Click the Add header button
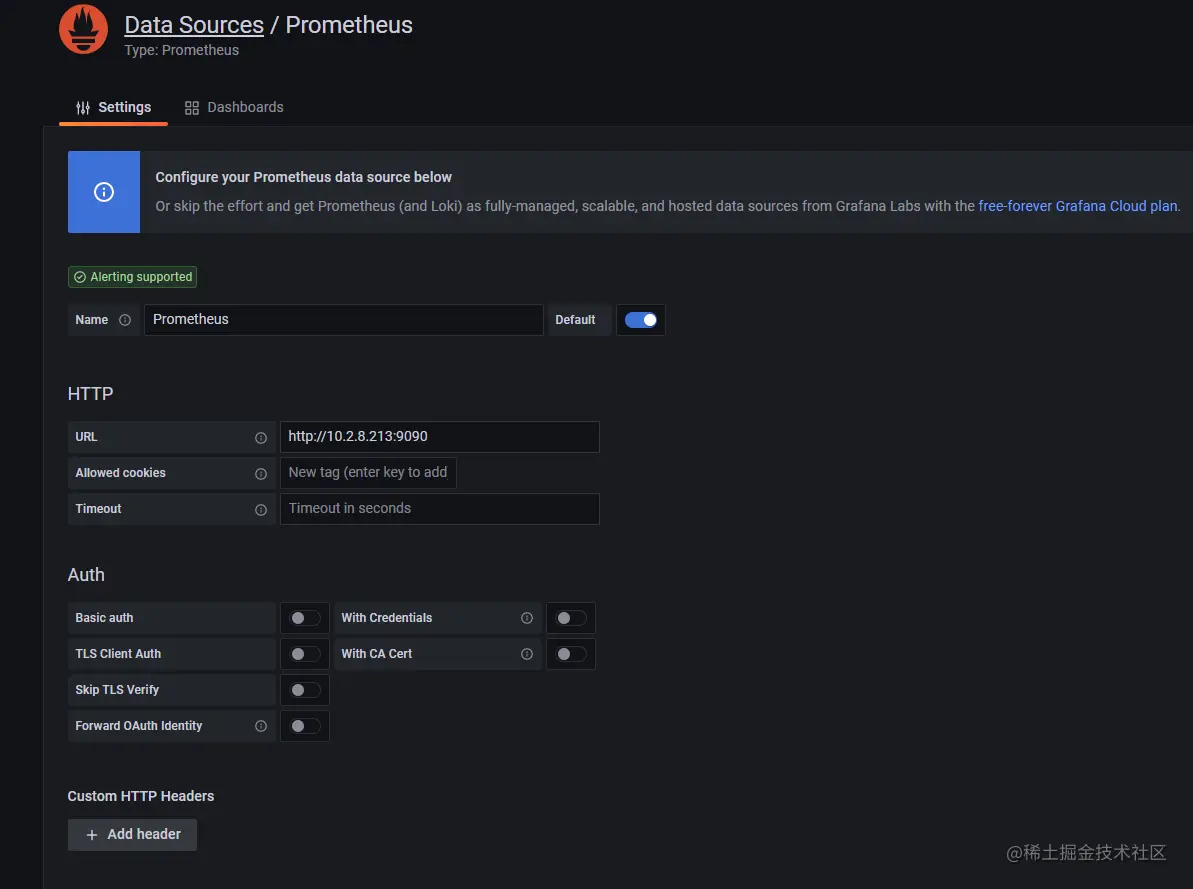This screenshot has width=1193, height=889. [x=132, y=835]
